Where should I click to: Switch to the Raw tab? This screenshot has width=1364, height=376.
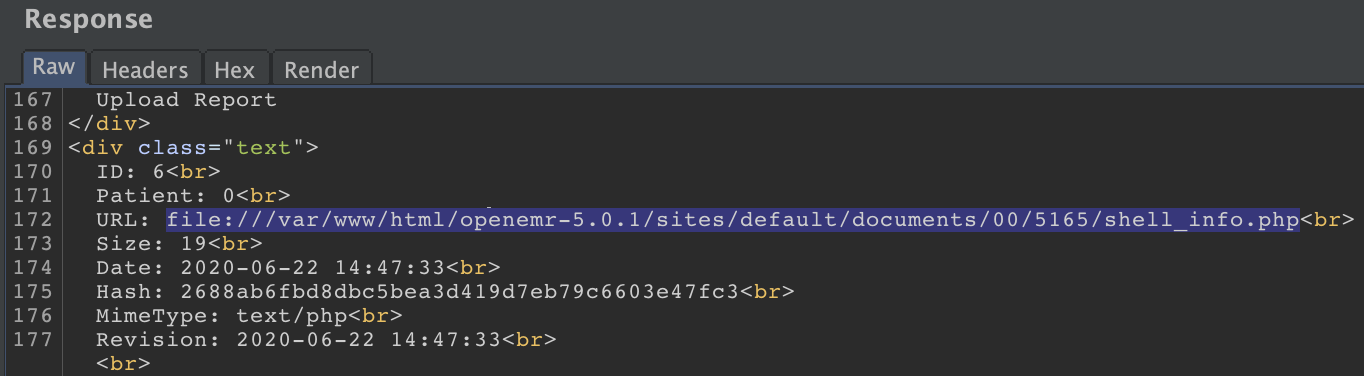(53, 68)
